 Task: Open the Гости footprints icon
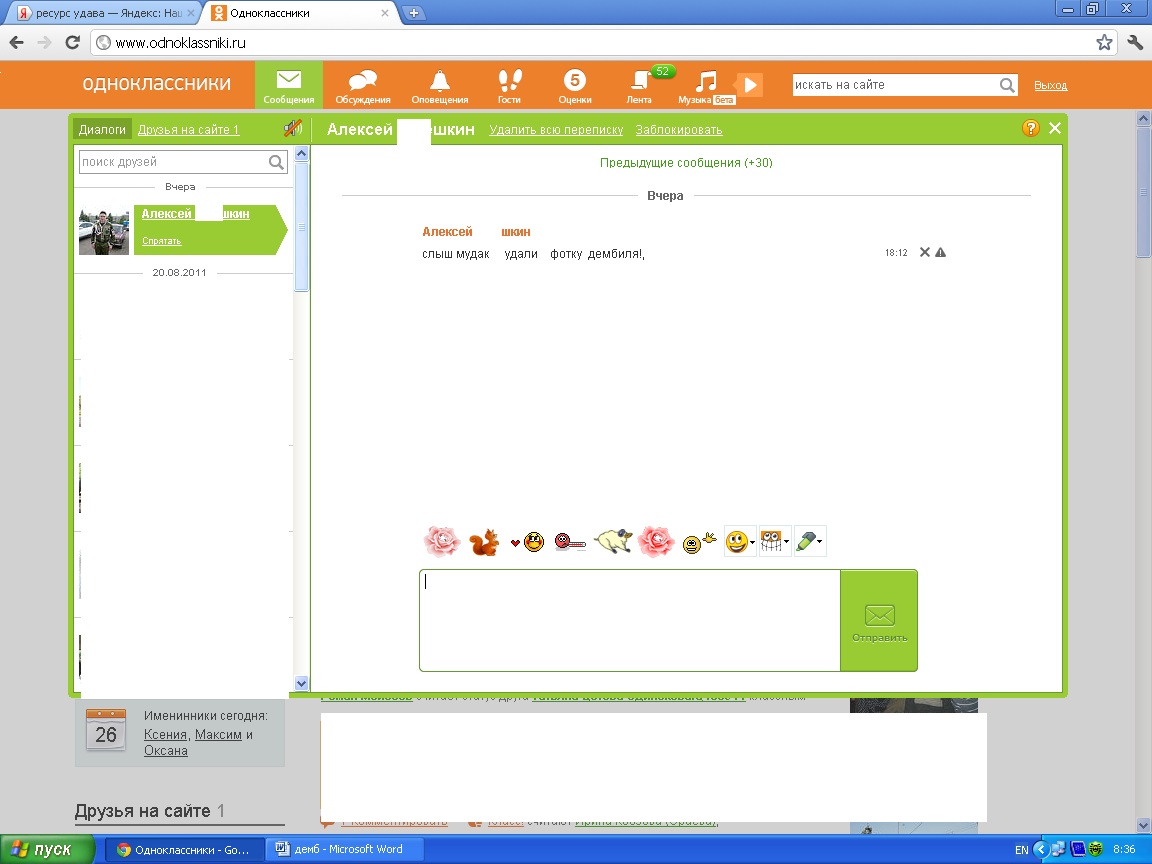click(x=509, y=86)
